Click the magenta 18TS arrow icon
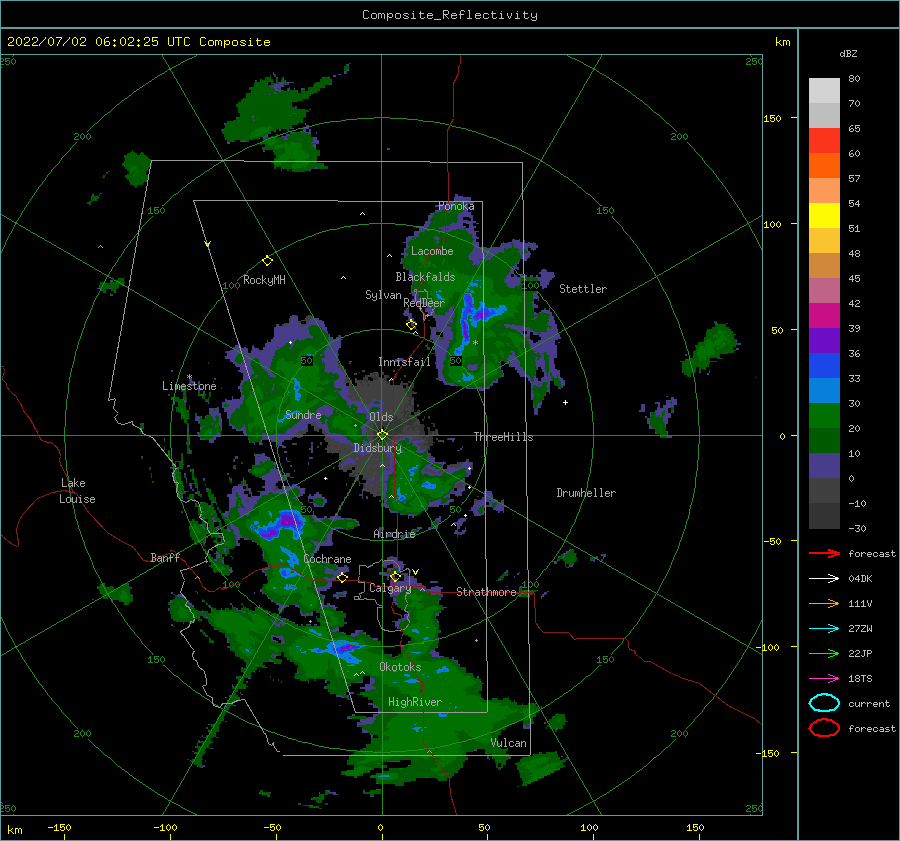Image resolution: width=900 pixels, height=841 pixels. 824,679
